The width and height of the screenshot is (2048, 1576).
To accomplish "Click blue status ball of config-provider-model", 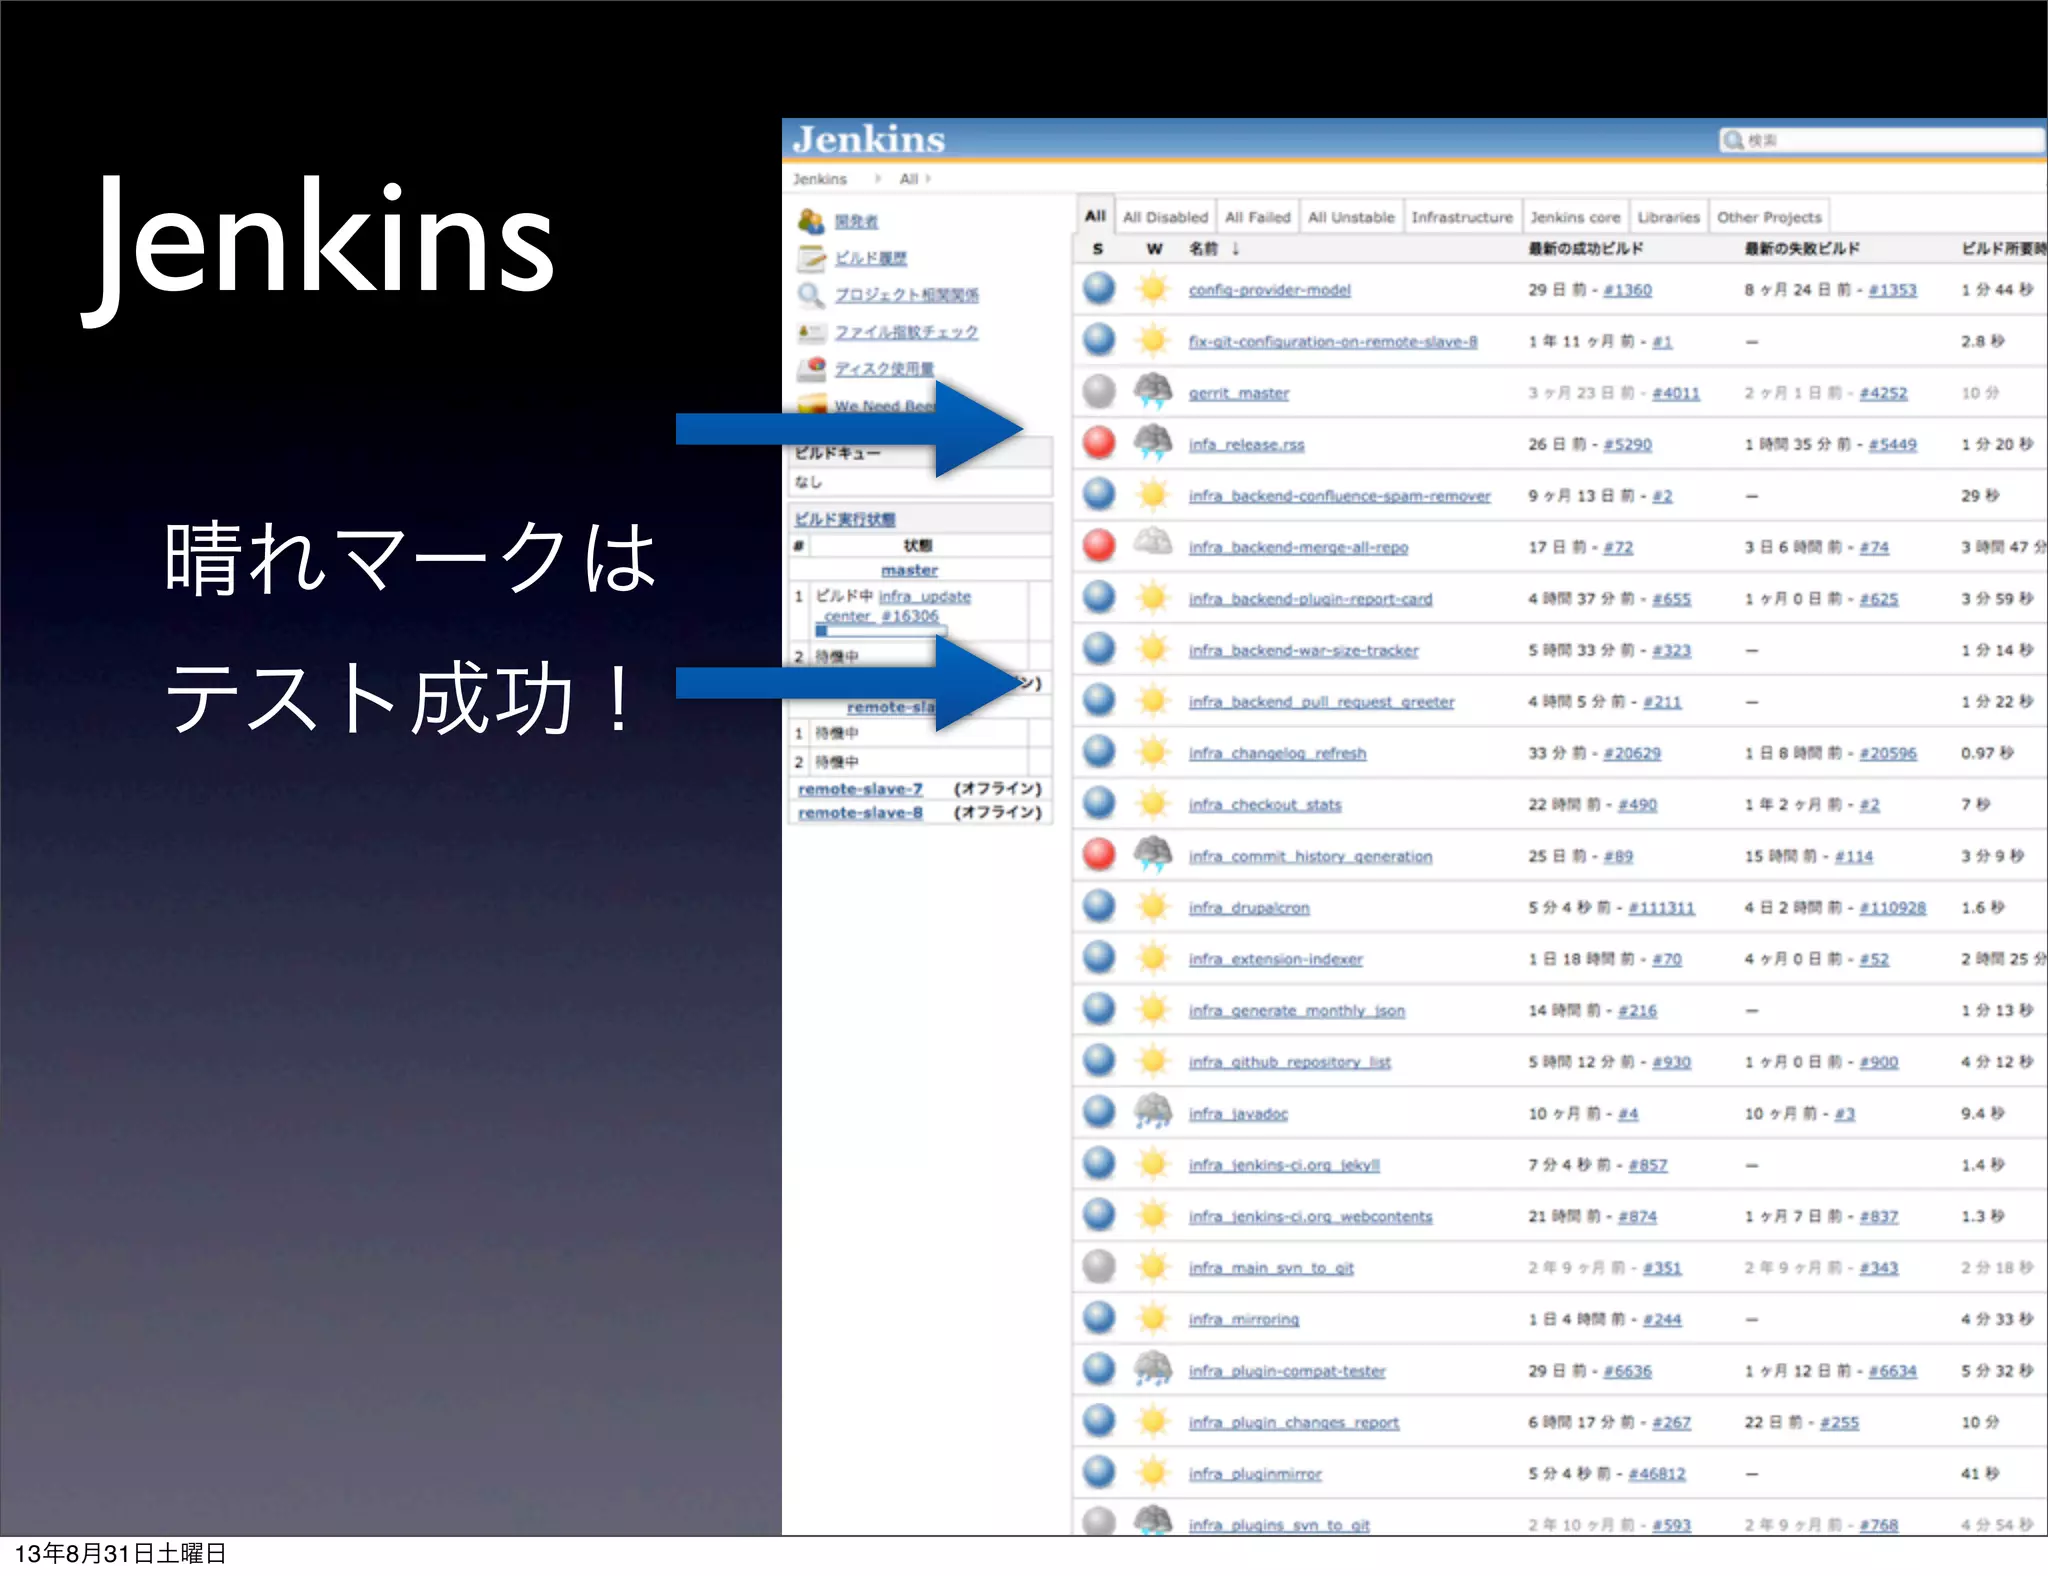I will click(x=1099, y=289).
